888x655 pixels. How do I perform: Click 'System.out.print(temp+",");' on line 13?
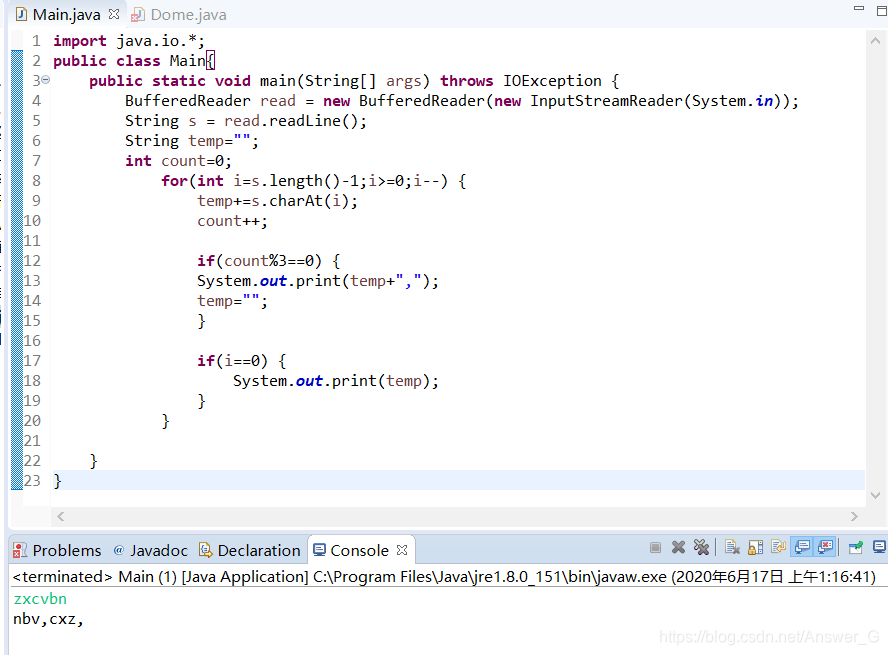318,281
